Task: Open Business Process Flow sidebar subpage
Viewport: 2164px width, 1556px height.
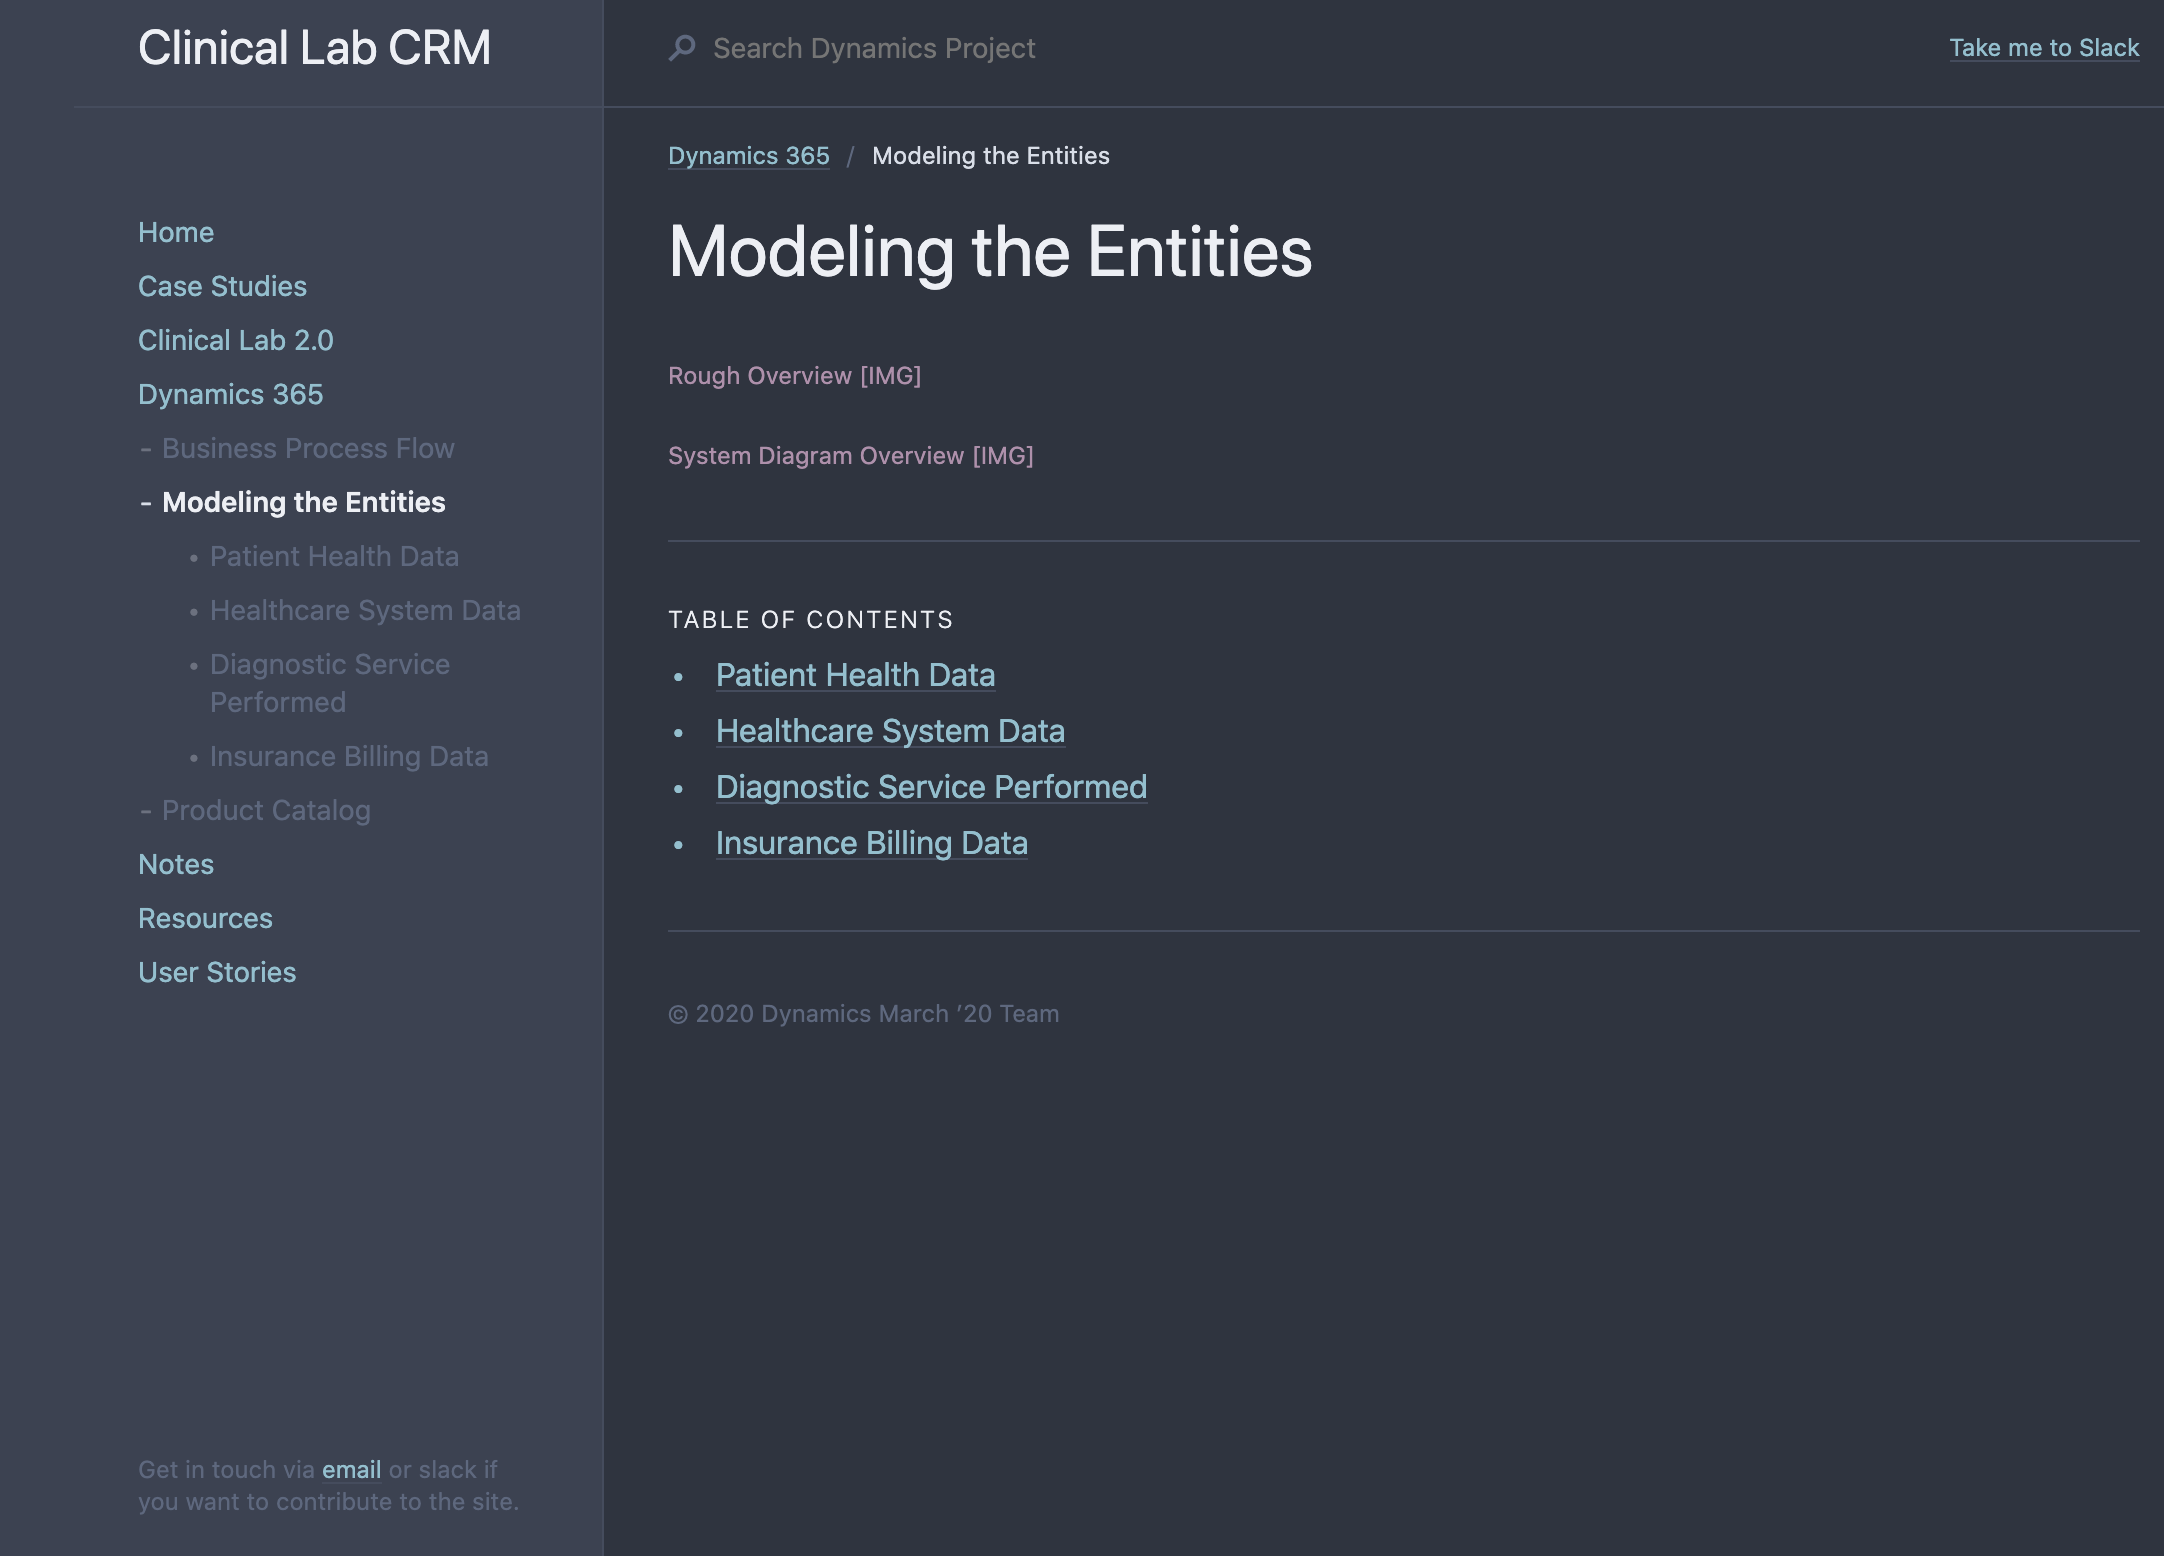Action: (308, 448)
